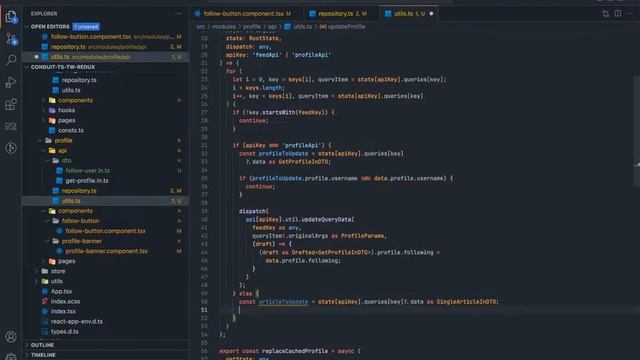Viewport: 640px width, 360px height.
Task: Click the Sass icon beside index.scss
Action: click(45, 301)
